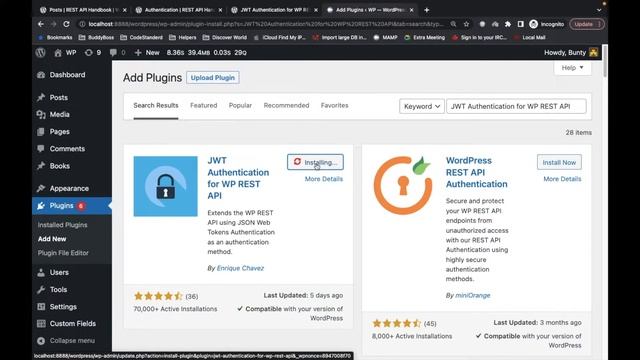
Task: Open the comments bubble in admin bar
Action: 118,53
